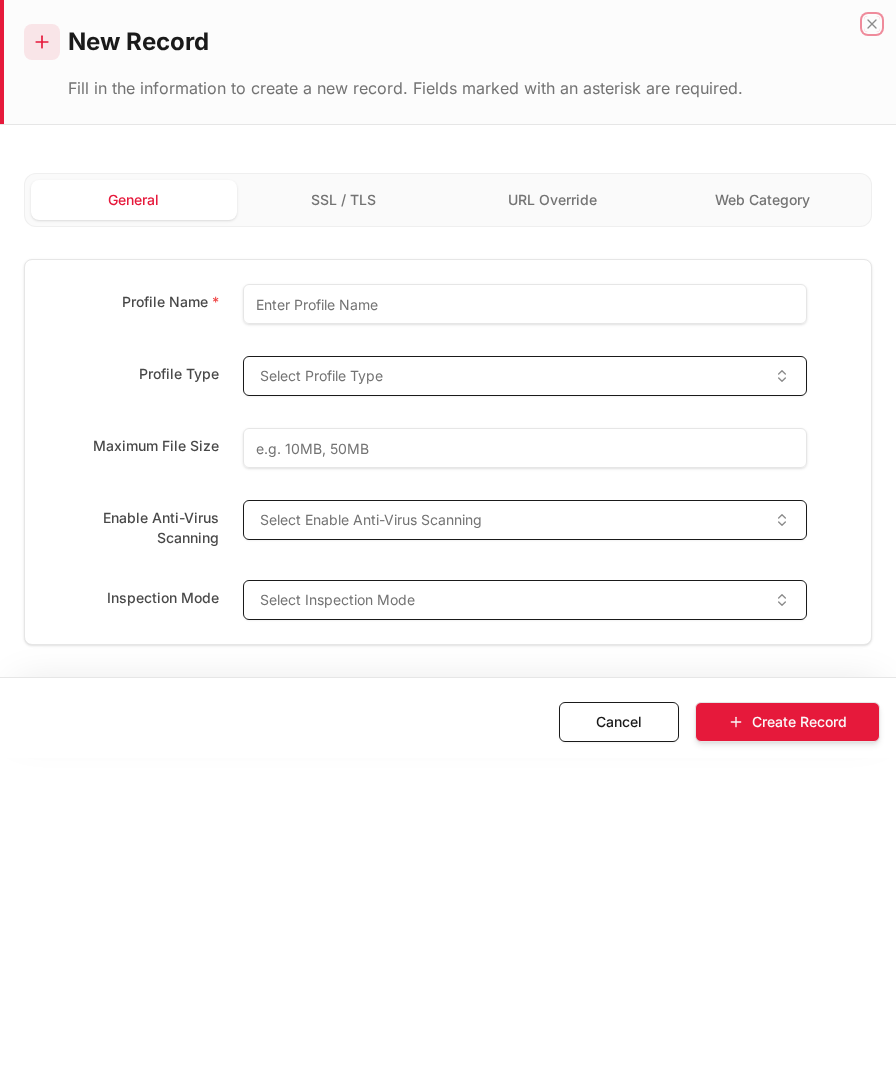The image size is (896, 1080).
Task: Click the Profile Type label
Action: (x=179, y=374)
